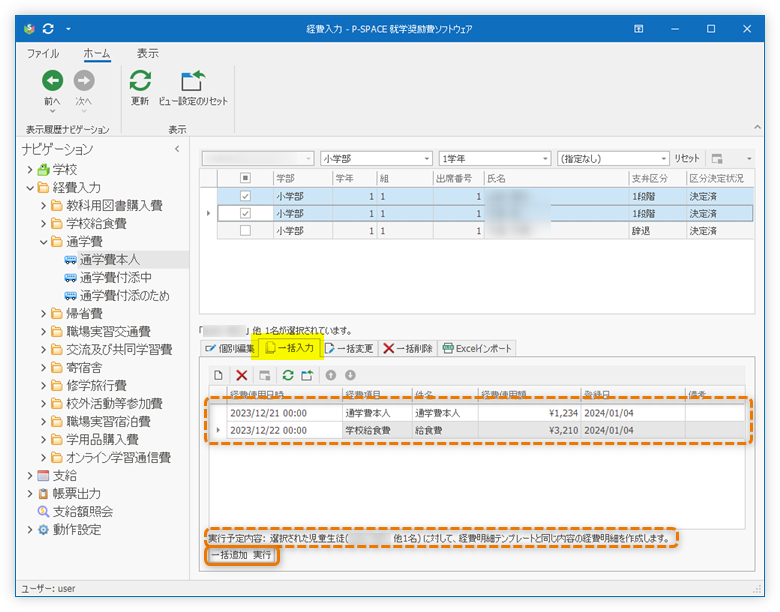Go back with the 前へ arrow icon
The height and width of the screenshot is (612, 780).
pos(52,81)
